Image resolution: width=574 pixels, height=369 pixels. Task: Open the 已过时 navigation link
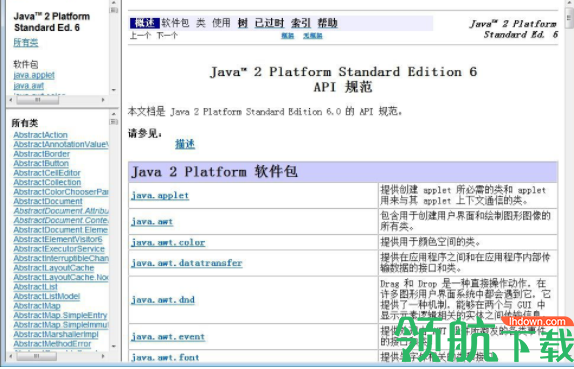[269, 23]
